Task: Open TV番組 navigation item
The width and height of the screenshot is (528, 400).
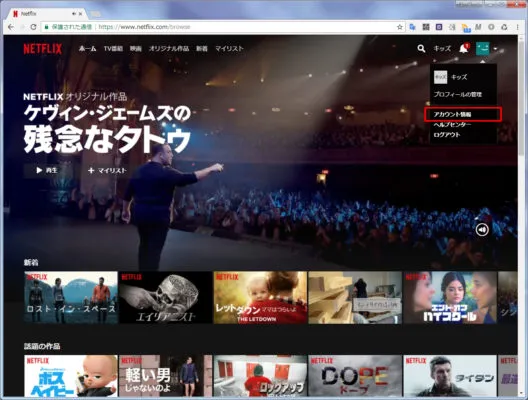Action: 113,48
